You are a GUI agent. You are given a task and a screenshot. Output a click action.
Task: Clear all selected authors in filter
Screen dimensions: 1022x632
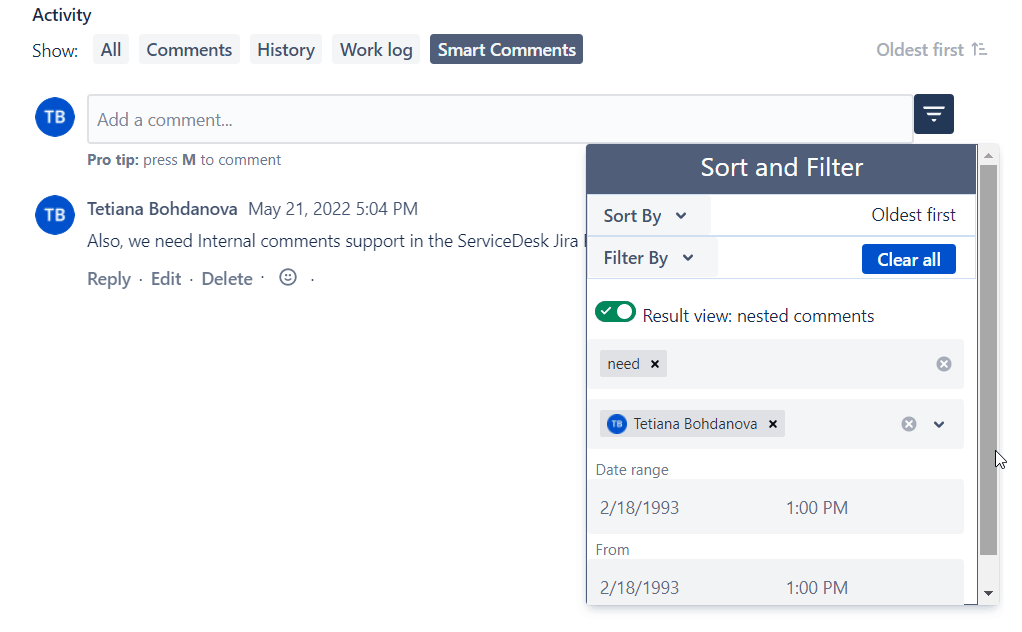coord(908,424)
